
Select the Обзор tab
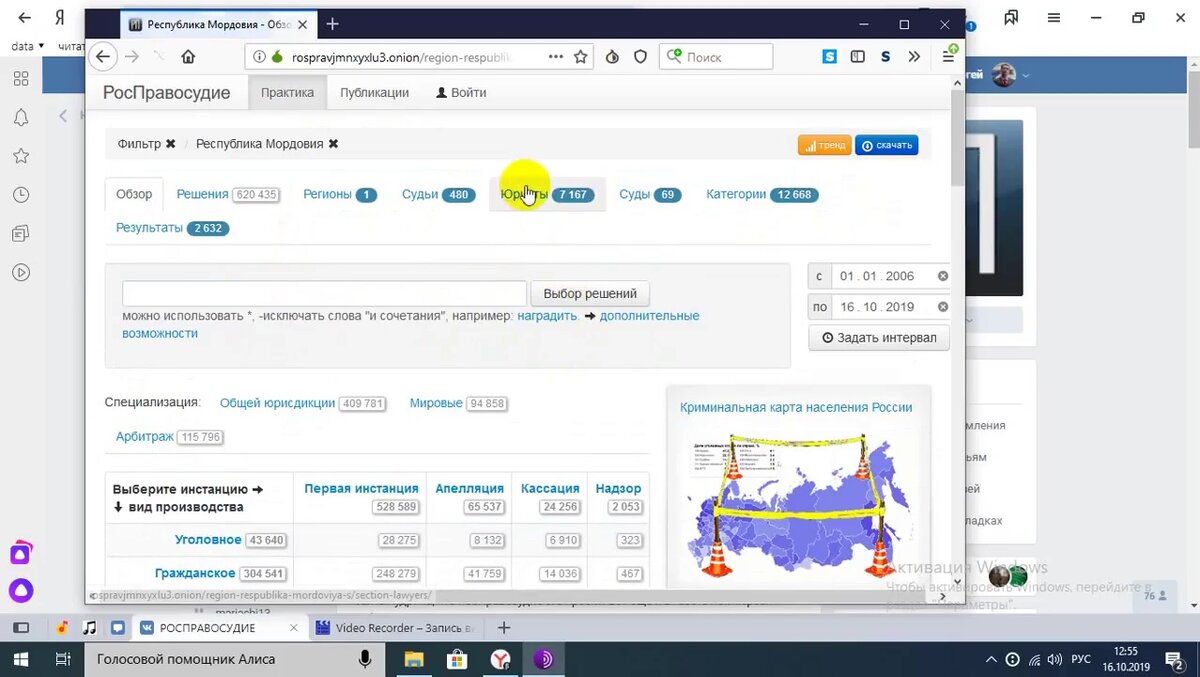134,194
